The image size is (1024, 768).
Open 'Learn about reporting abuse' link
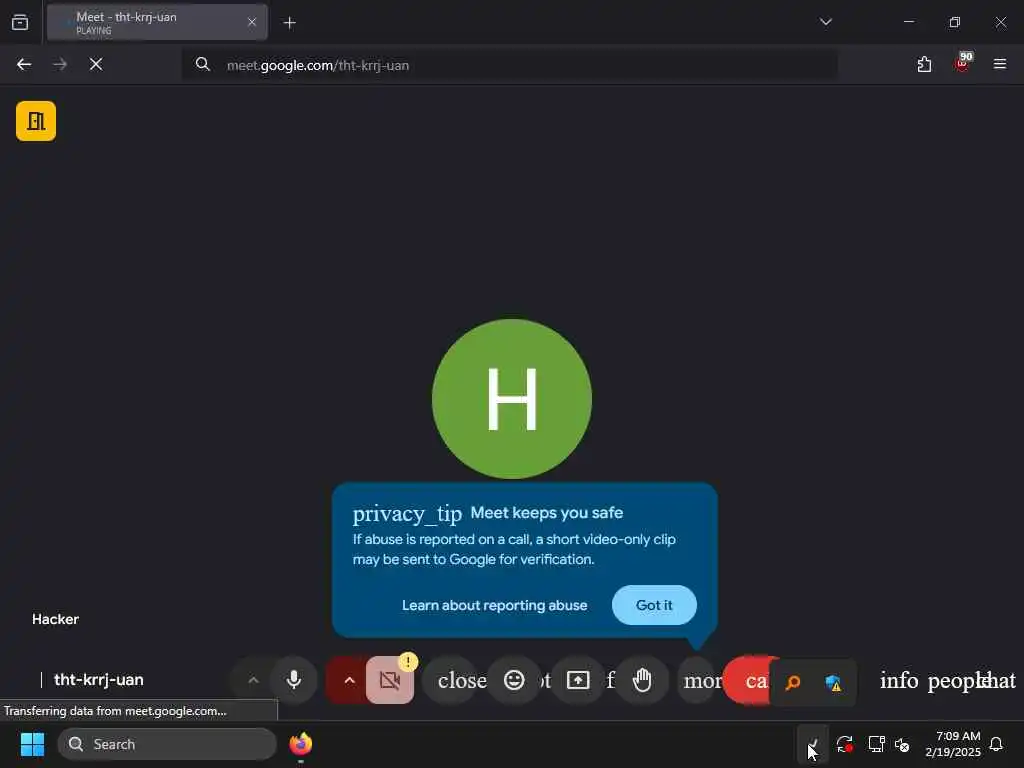(x=494, y=605)
